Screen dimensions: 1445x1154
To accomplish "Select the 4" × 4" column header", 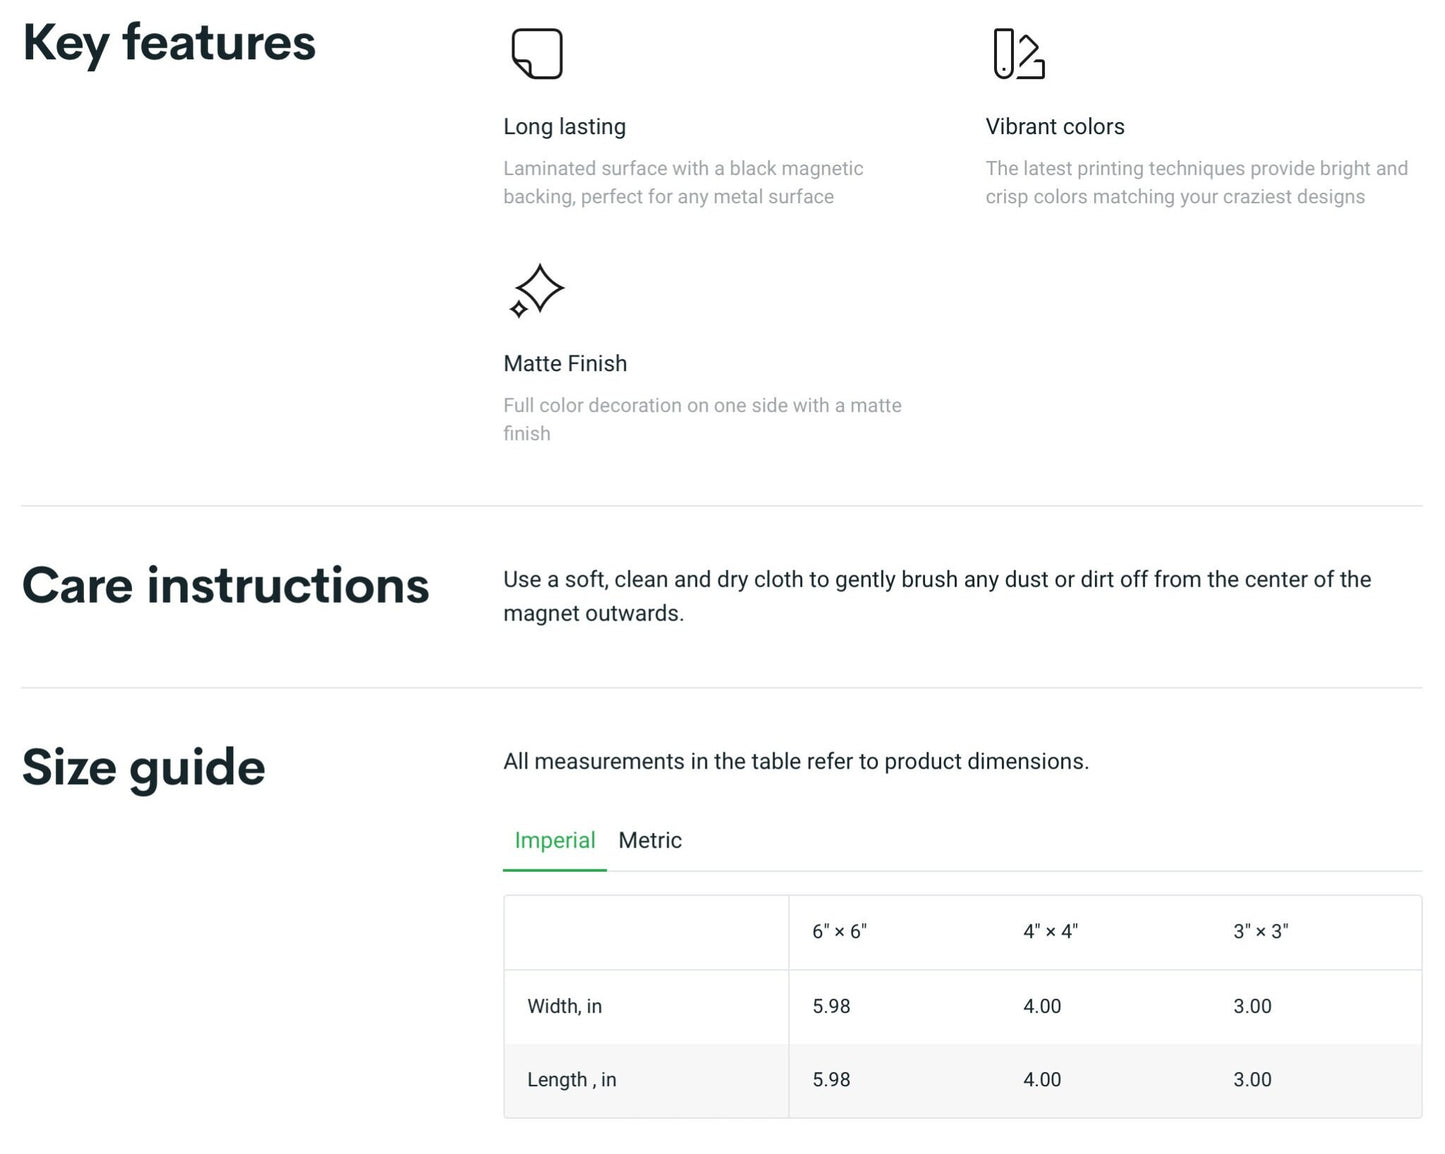I will pyautogui.click(x=1050, y=931).
